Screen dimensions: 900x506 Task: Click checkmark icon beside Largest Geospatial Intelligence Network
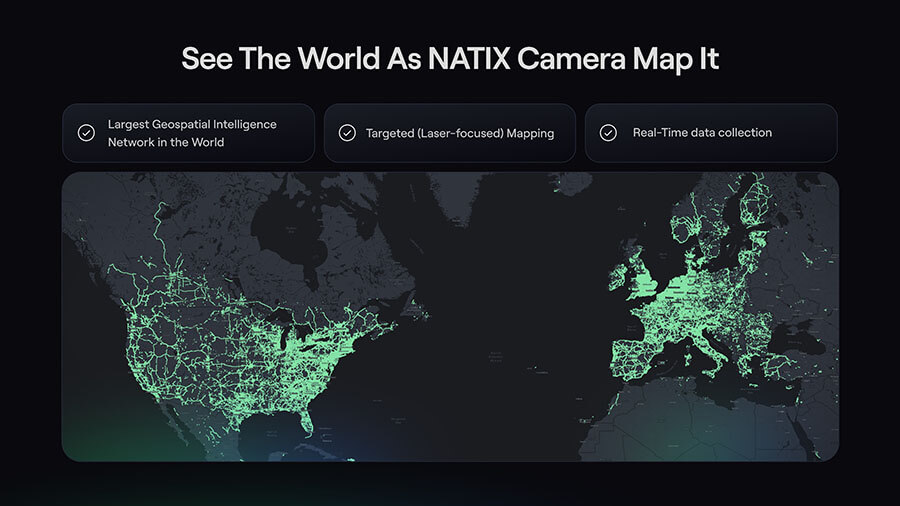(x=86, y=133)
